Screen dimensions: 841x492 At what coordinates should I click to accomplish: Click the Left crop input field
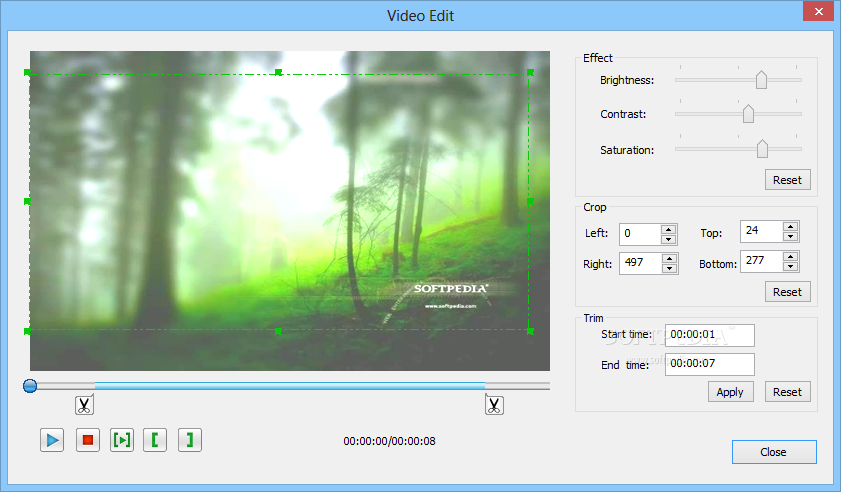pyautogui.click(x=640, y=234)
